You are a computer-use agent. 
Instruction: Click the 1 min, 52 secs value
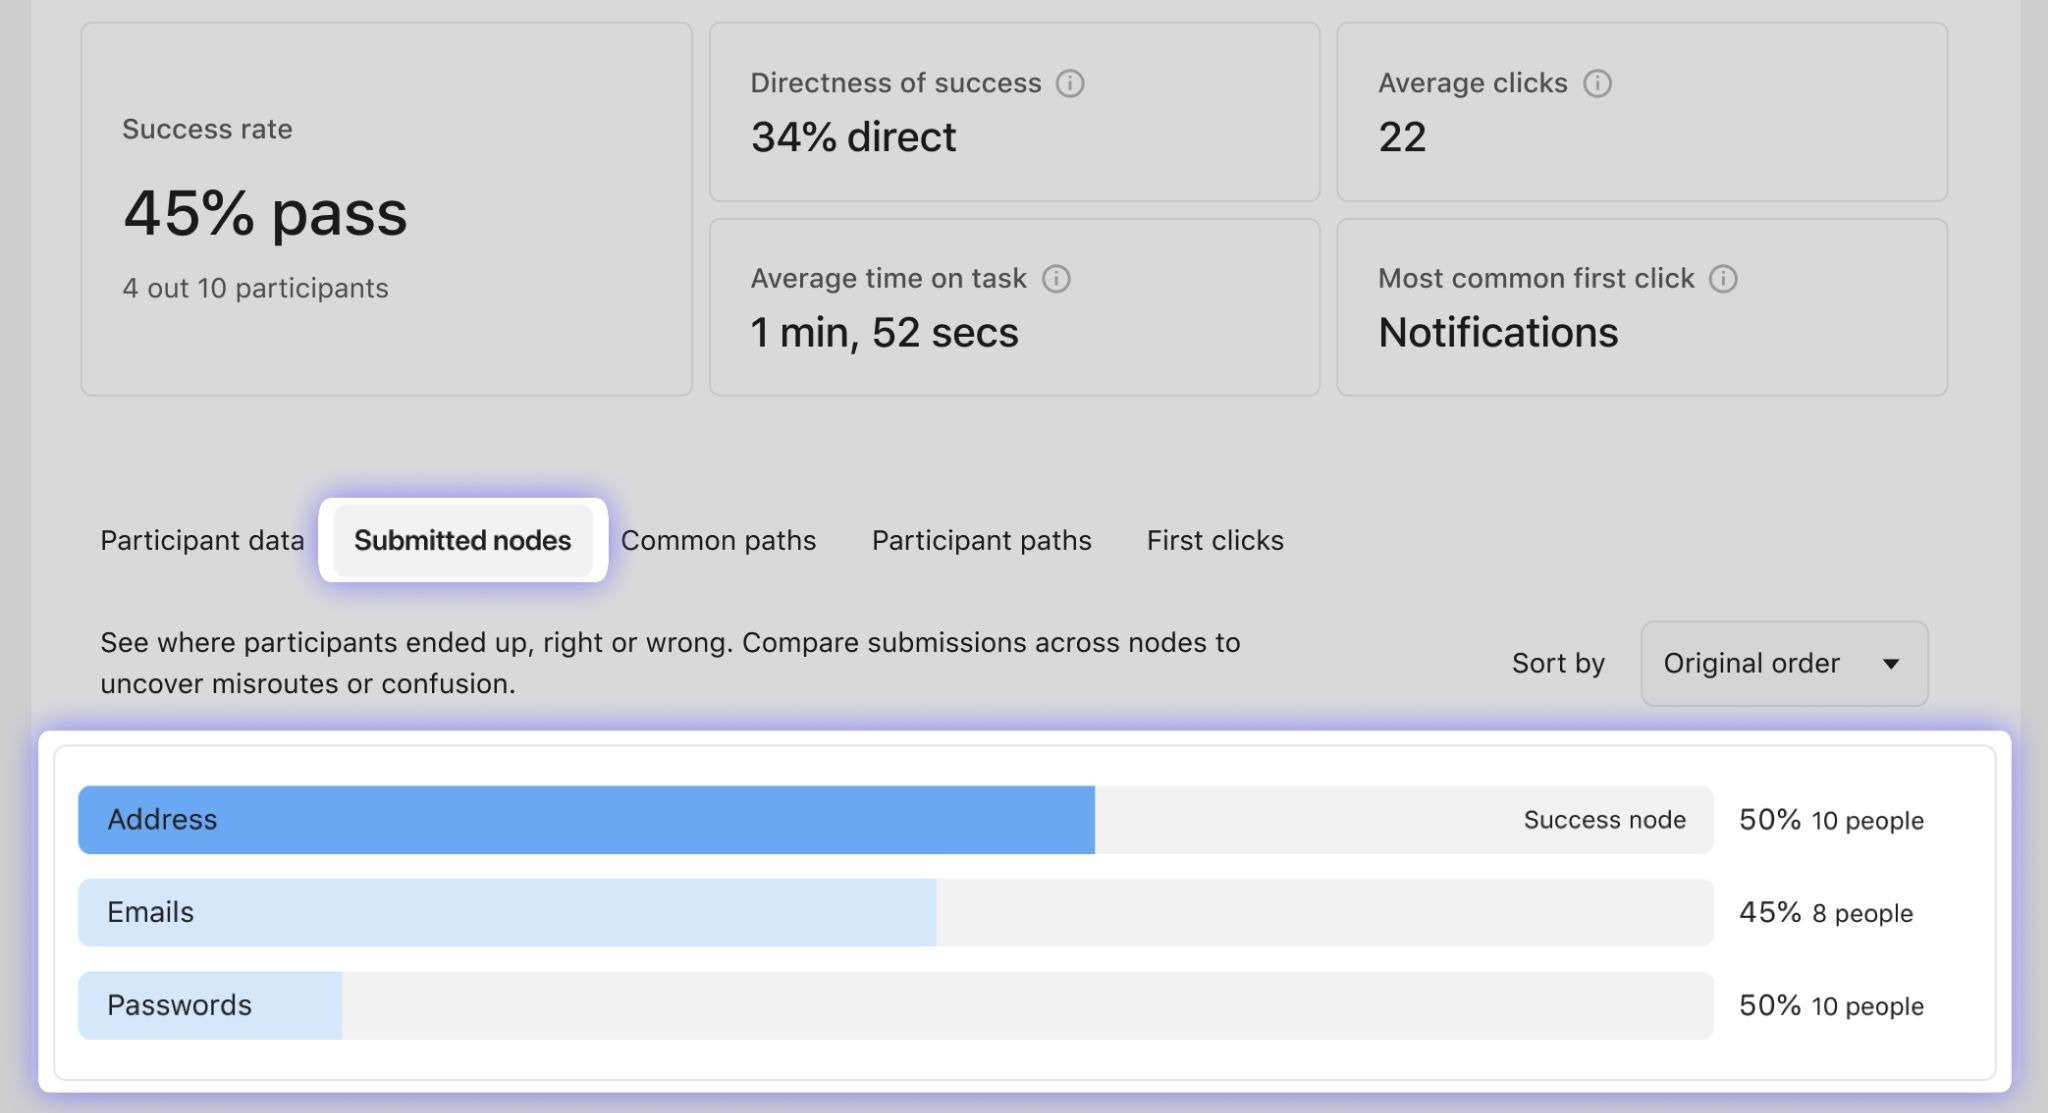click(884, 333)
